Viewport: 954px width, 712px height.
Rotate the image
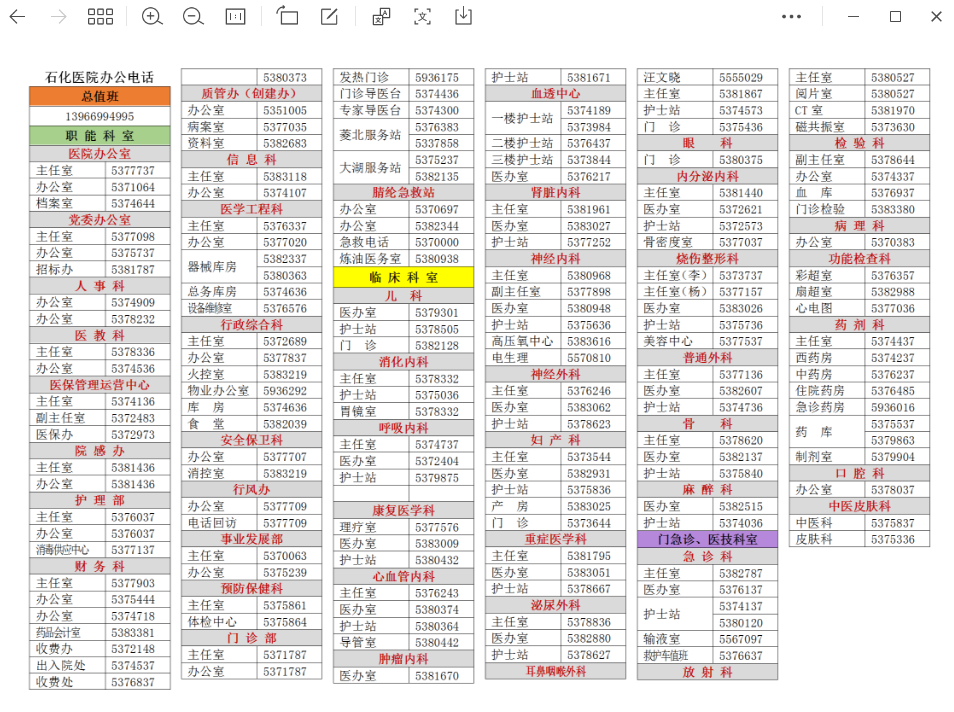tap(288, 17)
